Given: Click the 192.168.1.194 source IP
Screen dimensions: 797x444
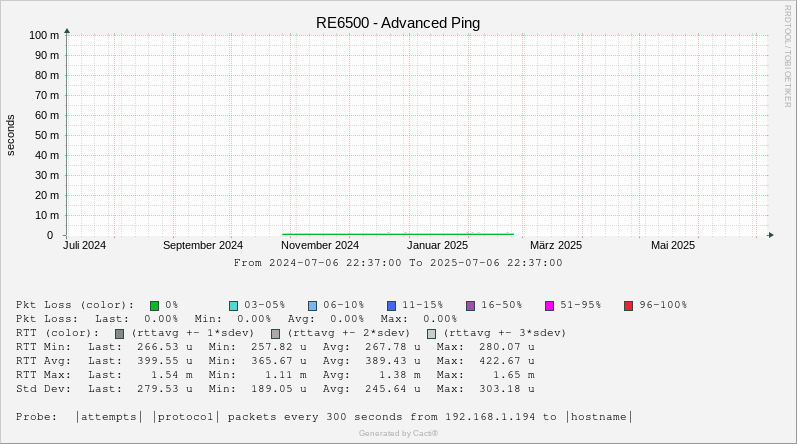Looking at the screenshot, I should 490,417.
